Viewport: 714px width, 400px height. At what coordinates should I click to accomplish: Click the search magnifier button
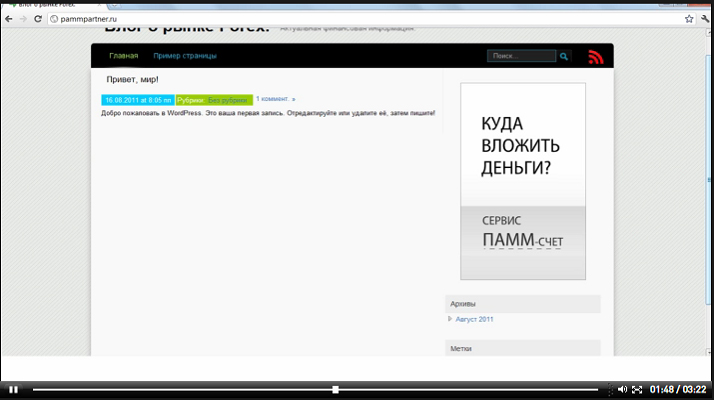[x=564, y=57]
